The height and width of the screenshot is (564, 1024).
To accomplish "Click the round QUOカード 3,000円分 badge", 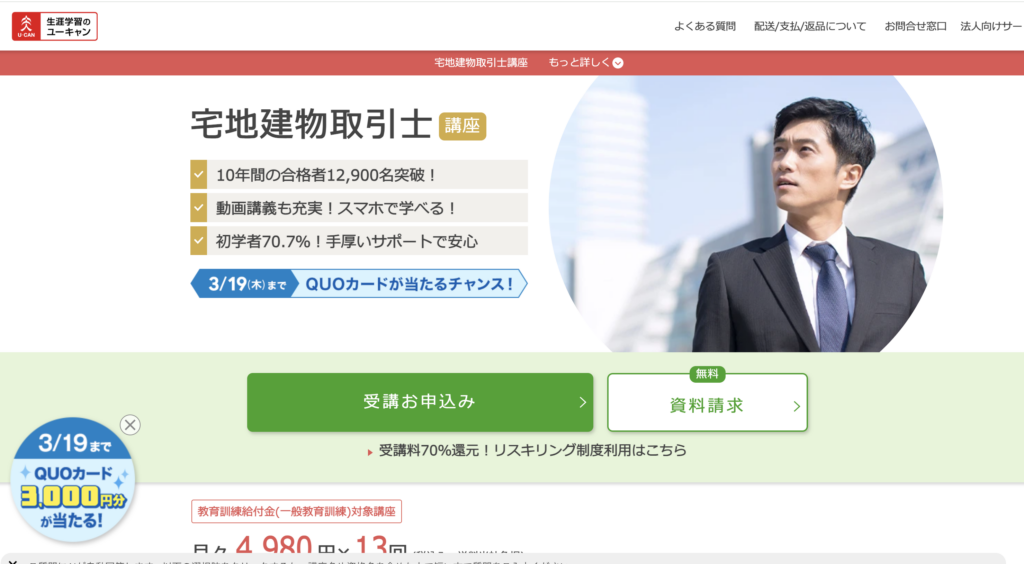I will [x=72, y=480].
